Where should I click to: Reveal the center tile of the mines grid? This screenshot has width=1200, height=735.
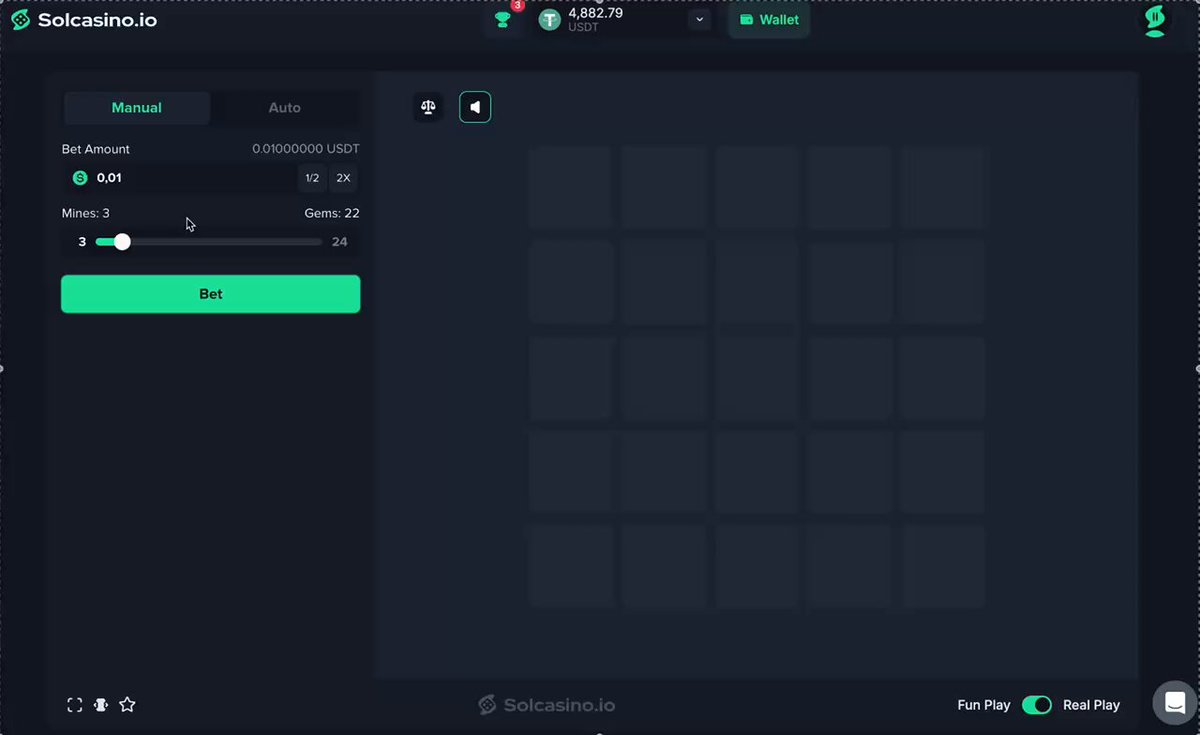757,377
